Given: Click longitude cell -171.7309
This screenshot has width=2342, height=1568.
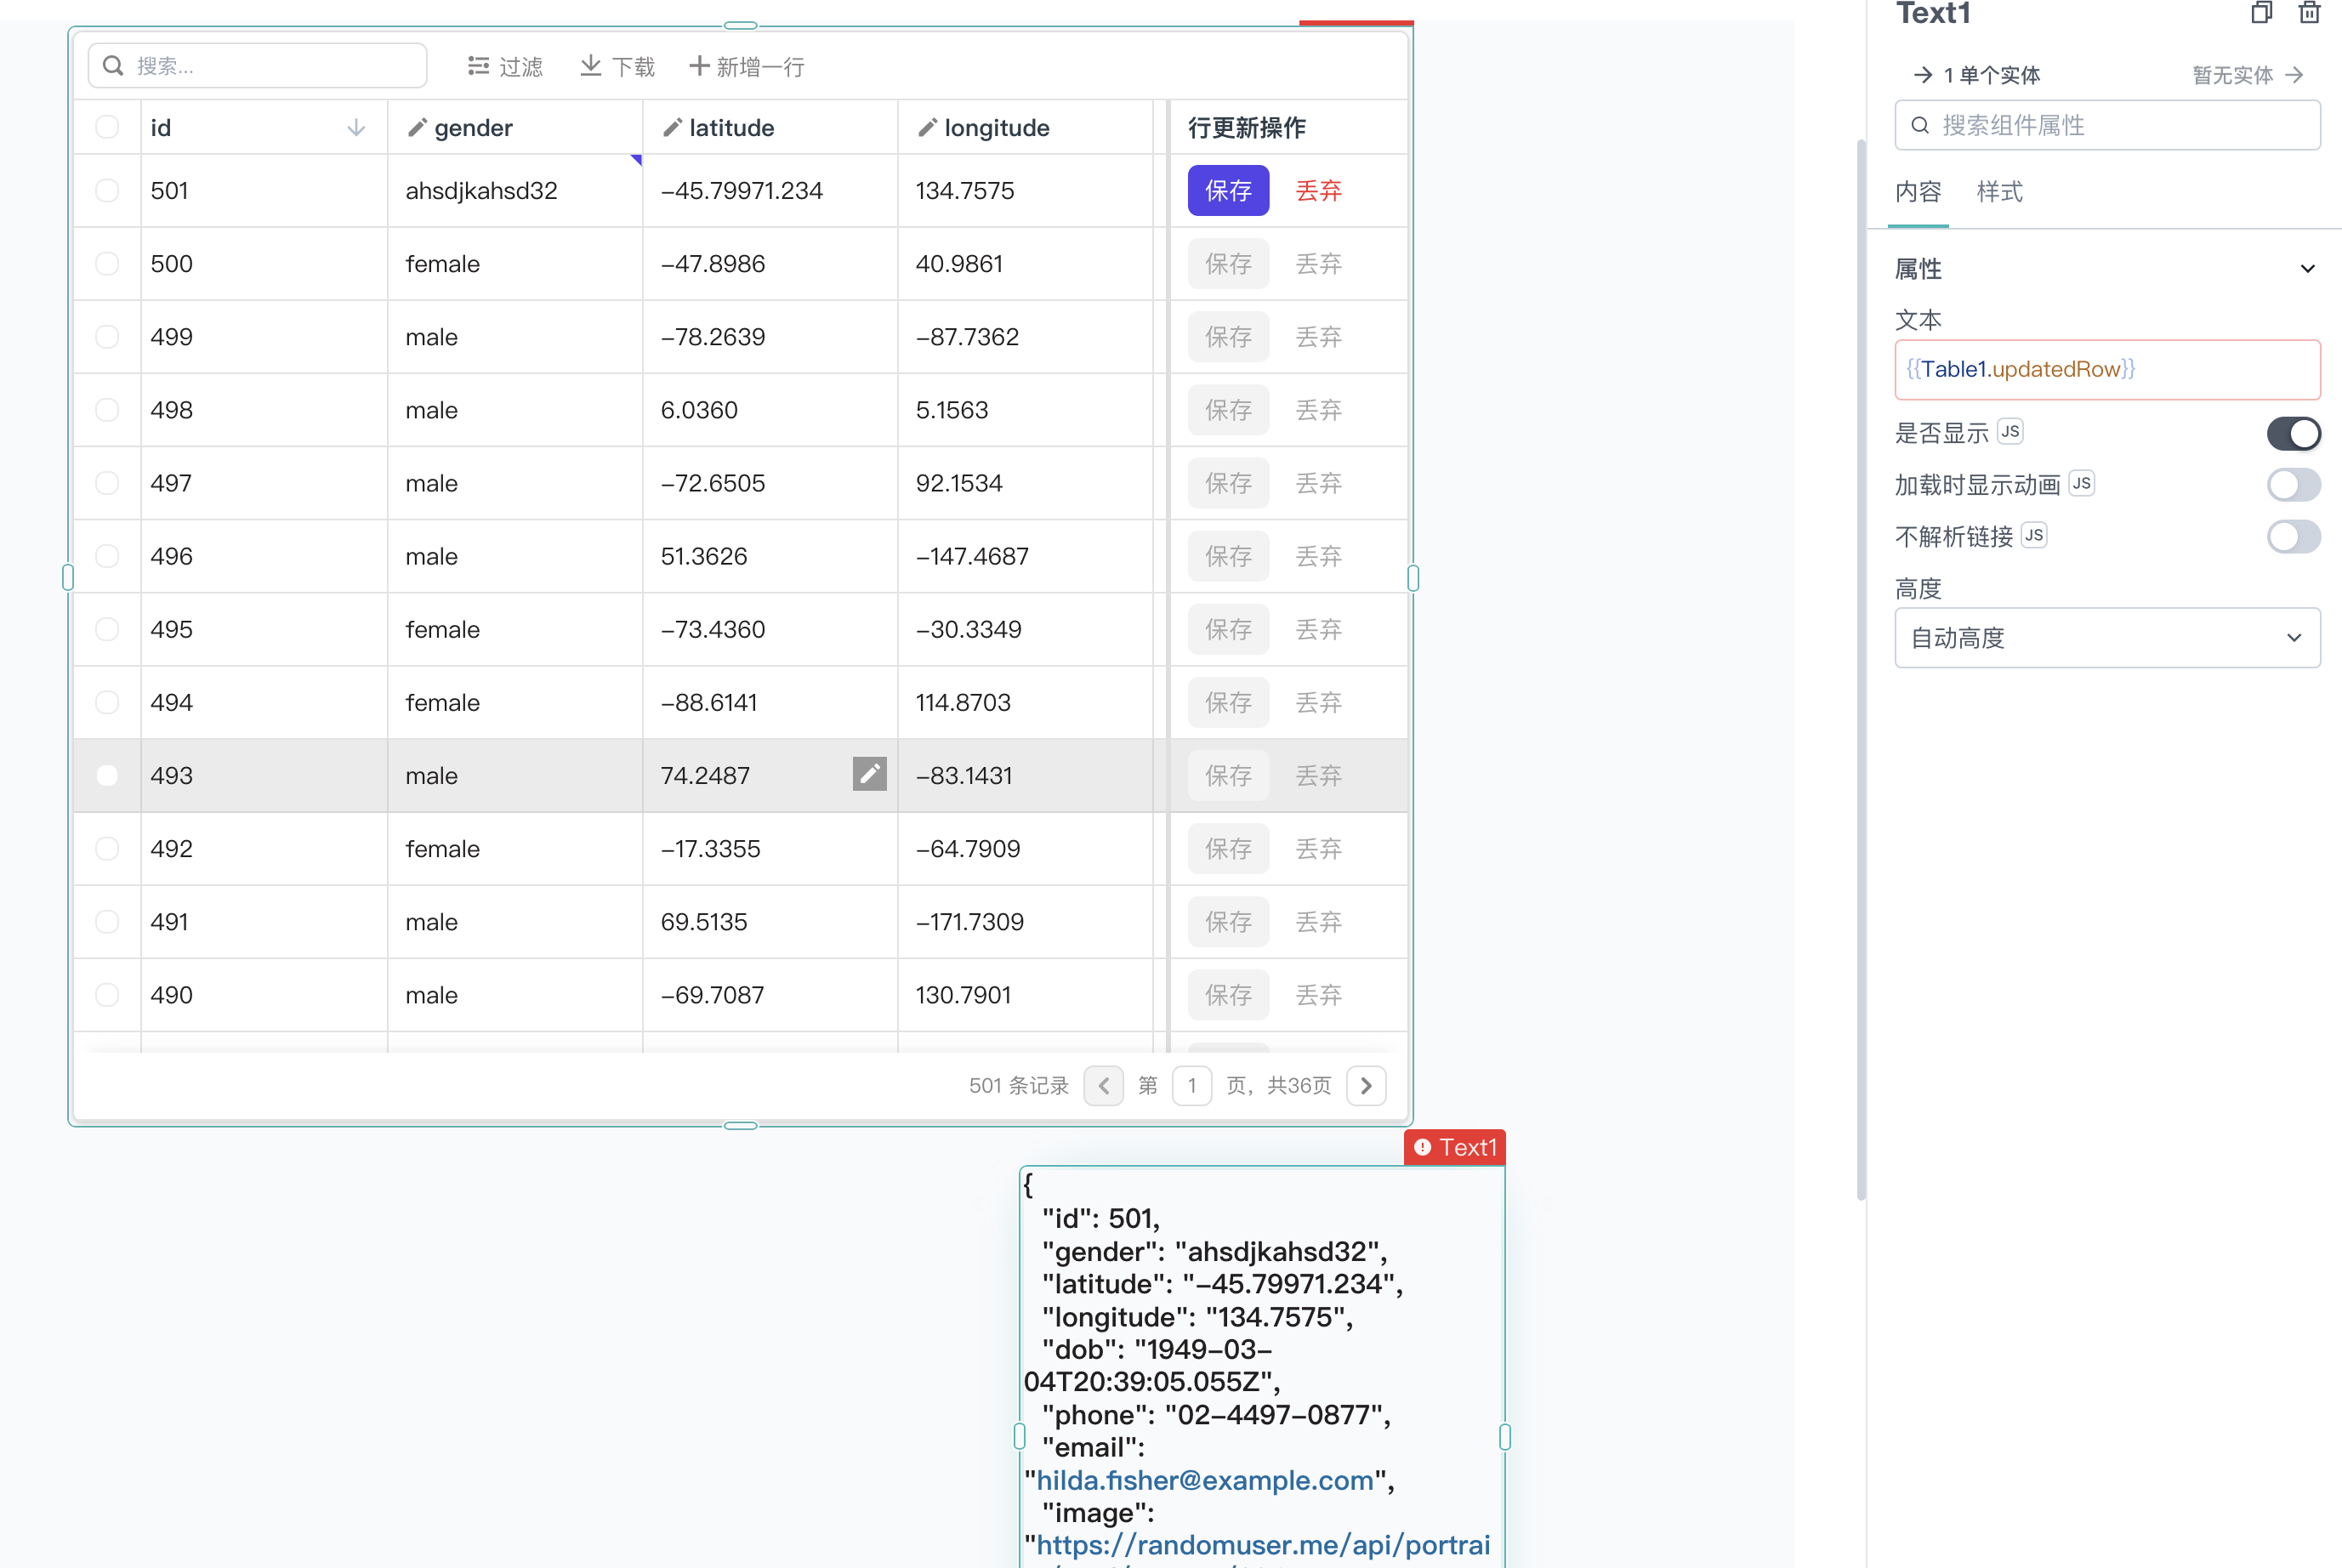Looking at the screenshot, I should click(1025, 922).
